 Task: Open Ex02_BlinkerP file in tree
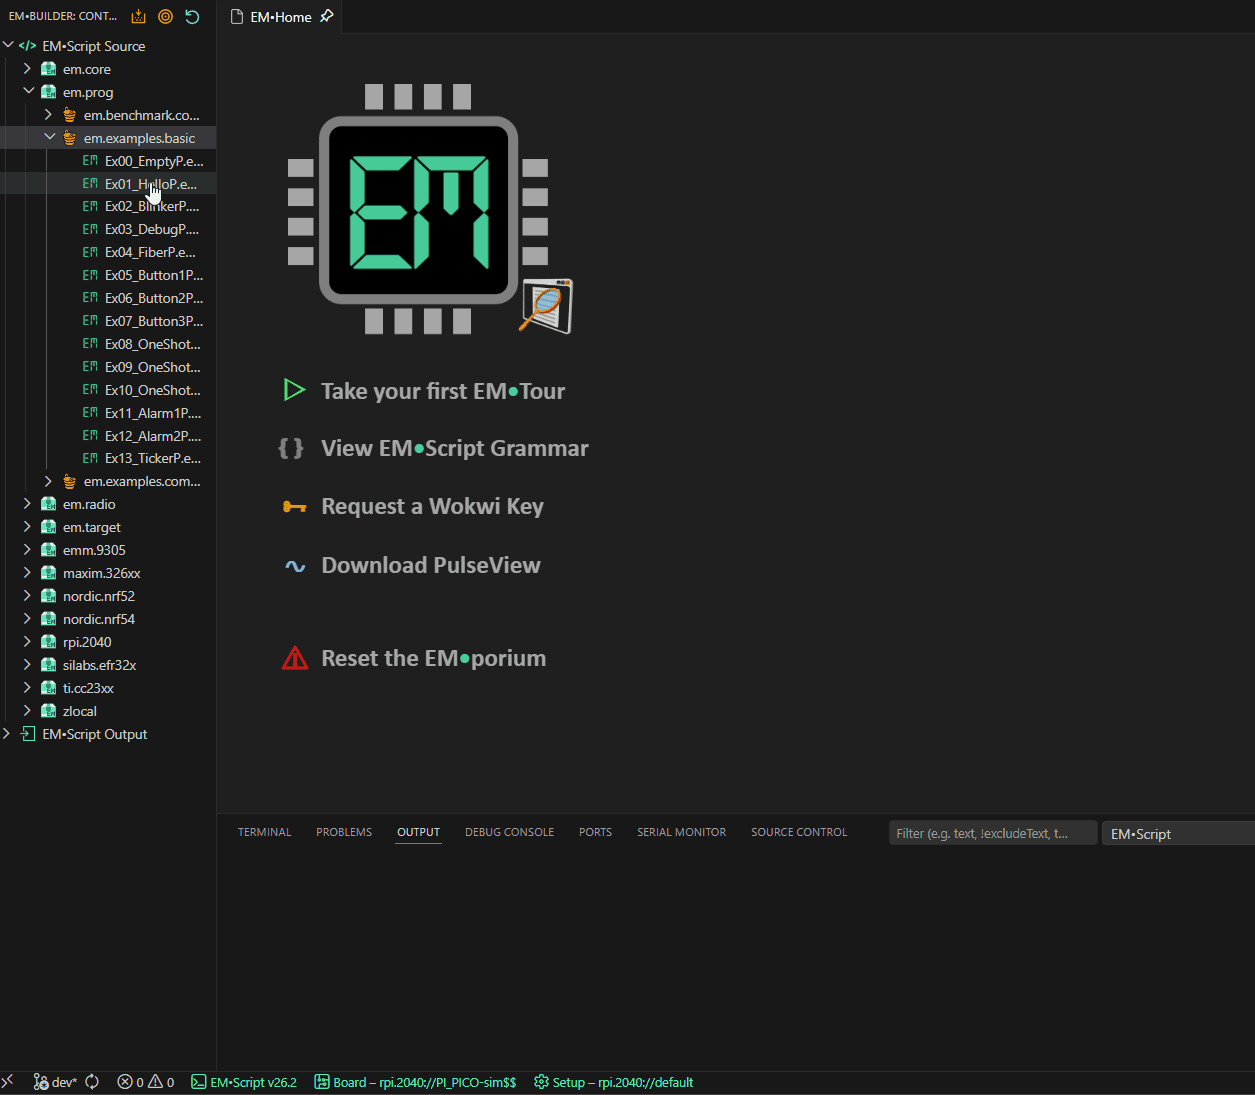coord(151,206)
